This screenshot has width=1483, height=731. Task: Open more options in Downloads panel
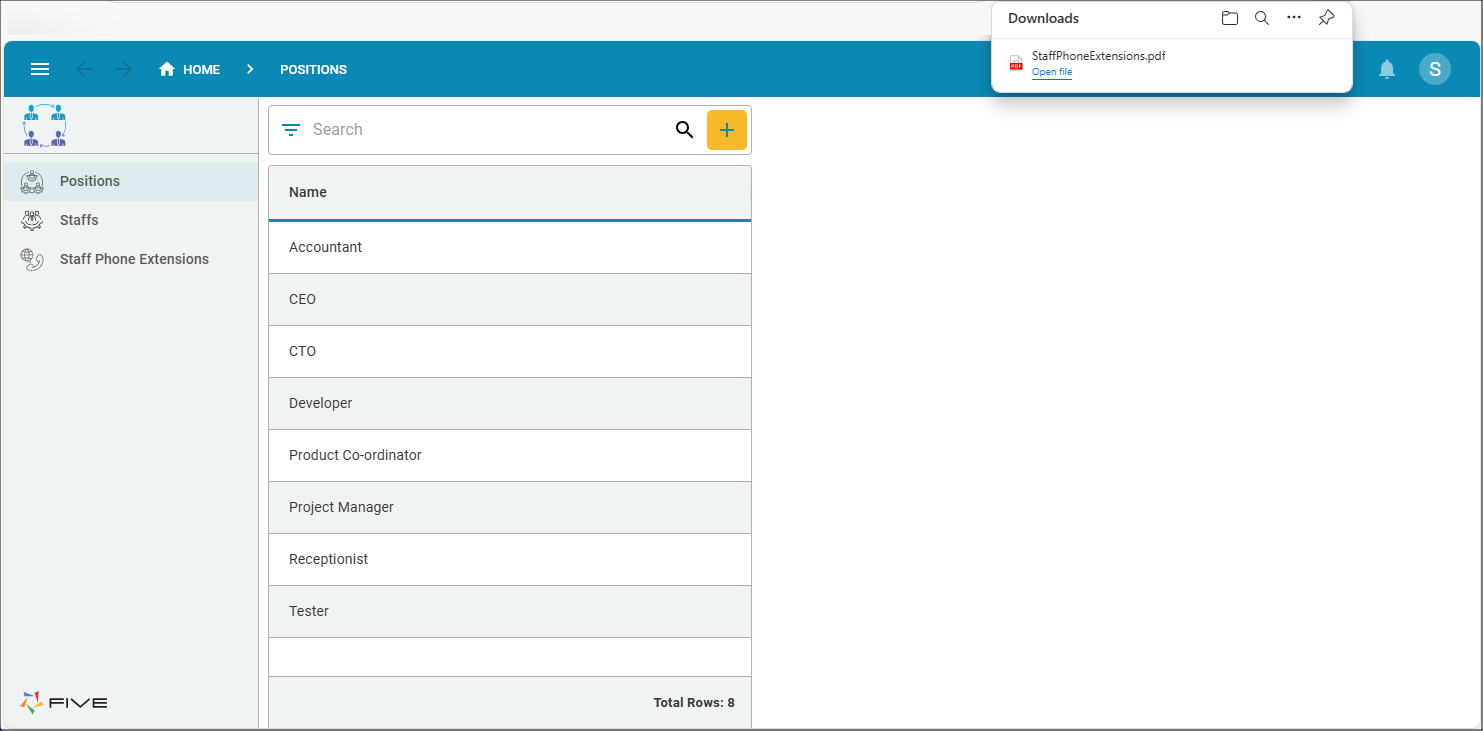click(x=1294, y=18)
